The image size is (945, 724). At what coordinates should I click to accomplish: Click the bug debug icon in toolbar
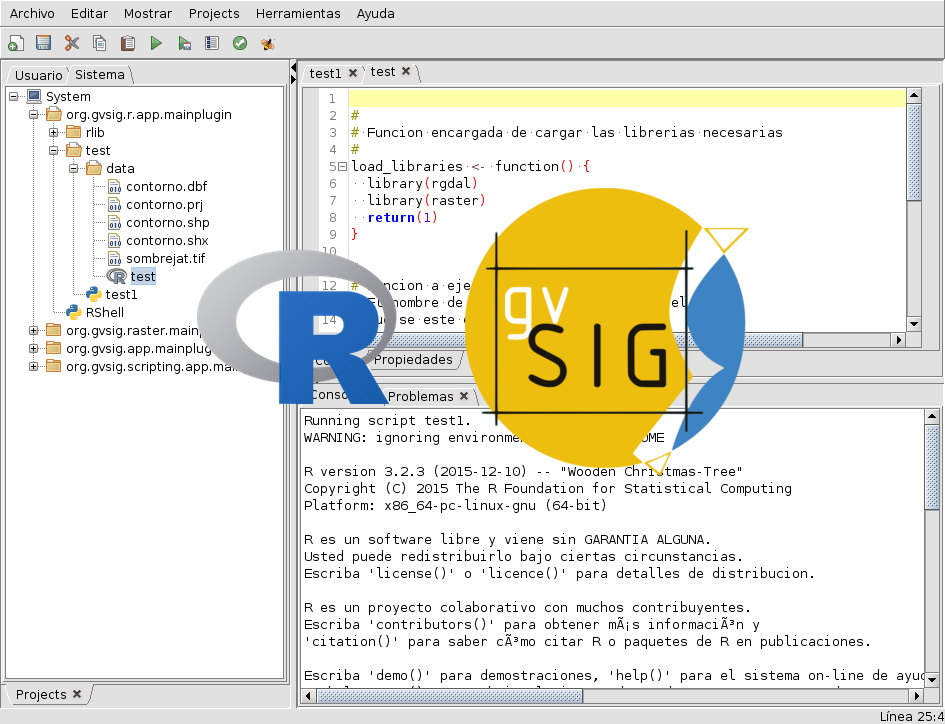click(x=268, y=43)
